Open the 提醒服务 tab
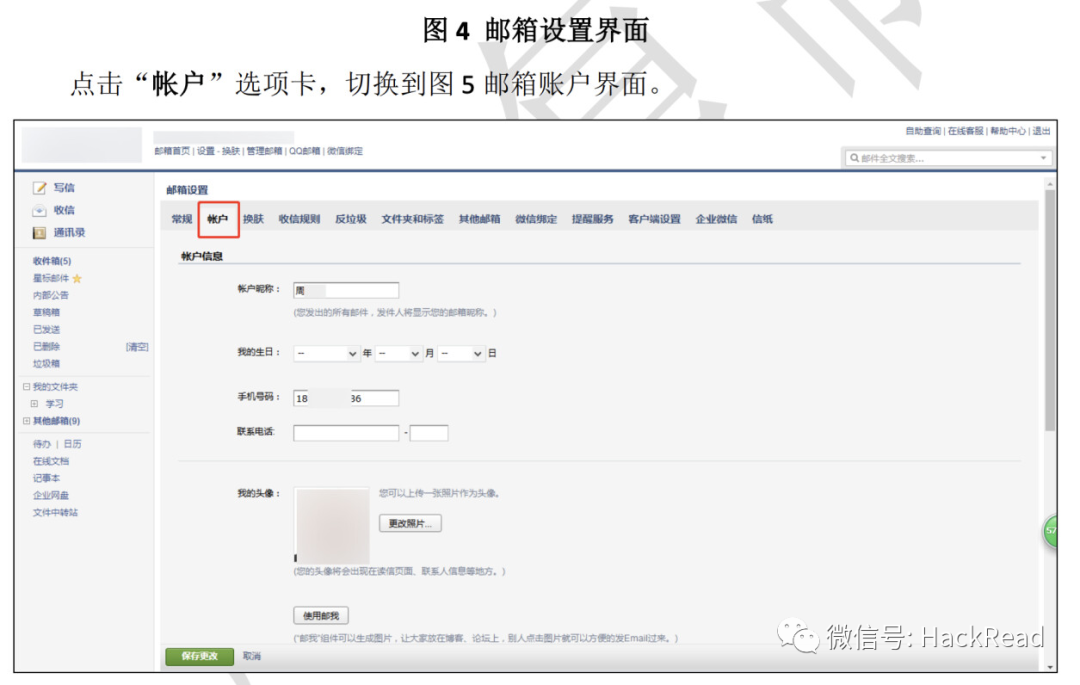The width and height of the screenshot is (1080, 685). click(x=592, y=220)
